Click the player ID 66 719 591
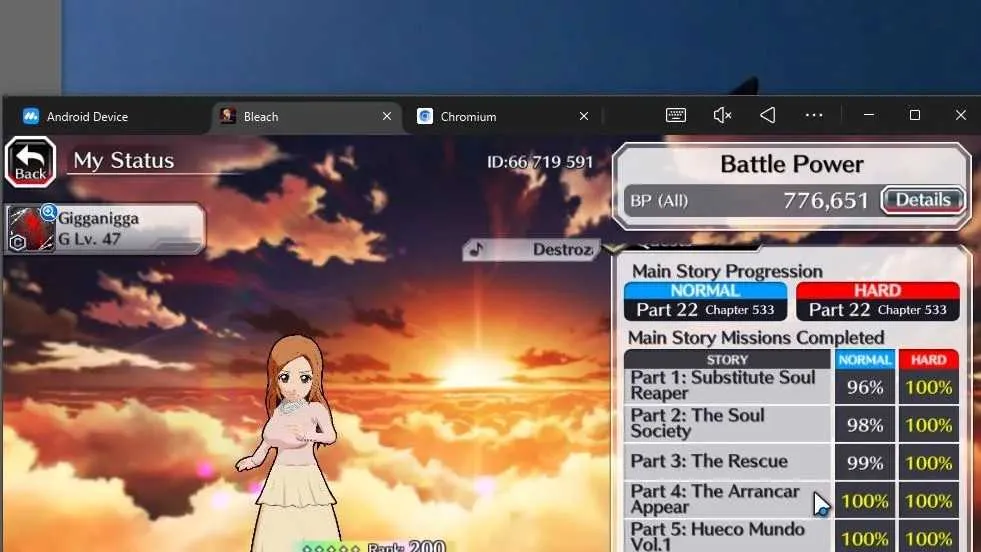 540,162
